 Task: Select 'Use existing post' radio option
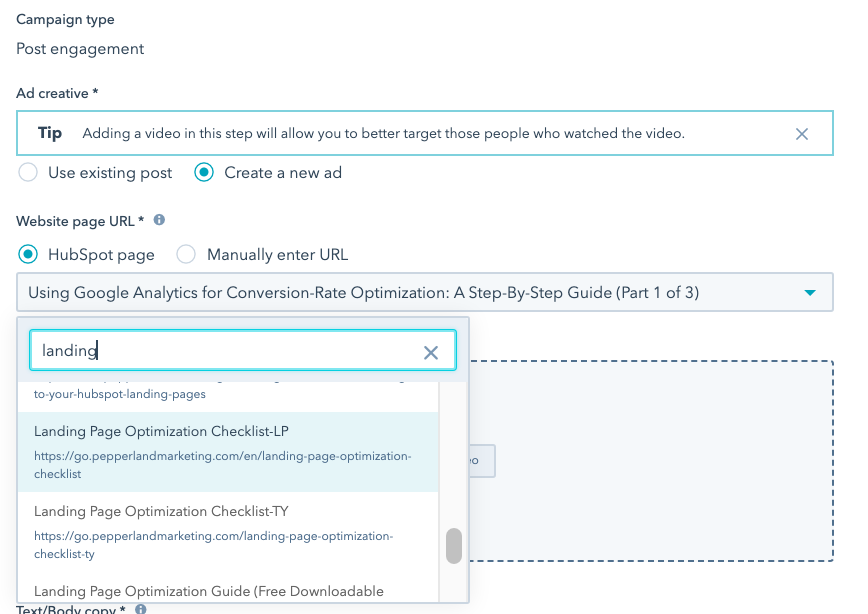point(28,173)
